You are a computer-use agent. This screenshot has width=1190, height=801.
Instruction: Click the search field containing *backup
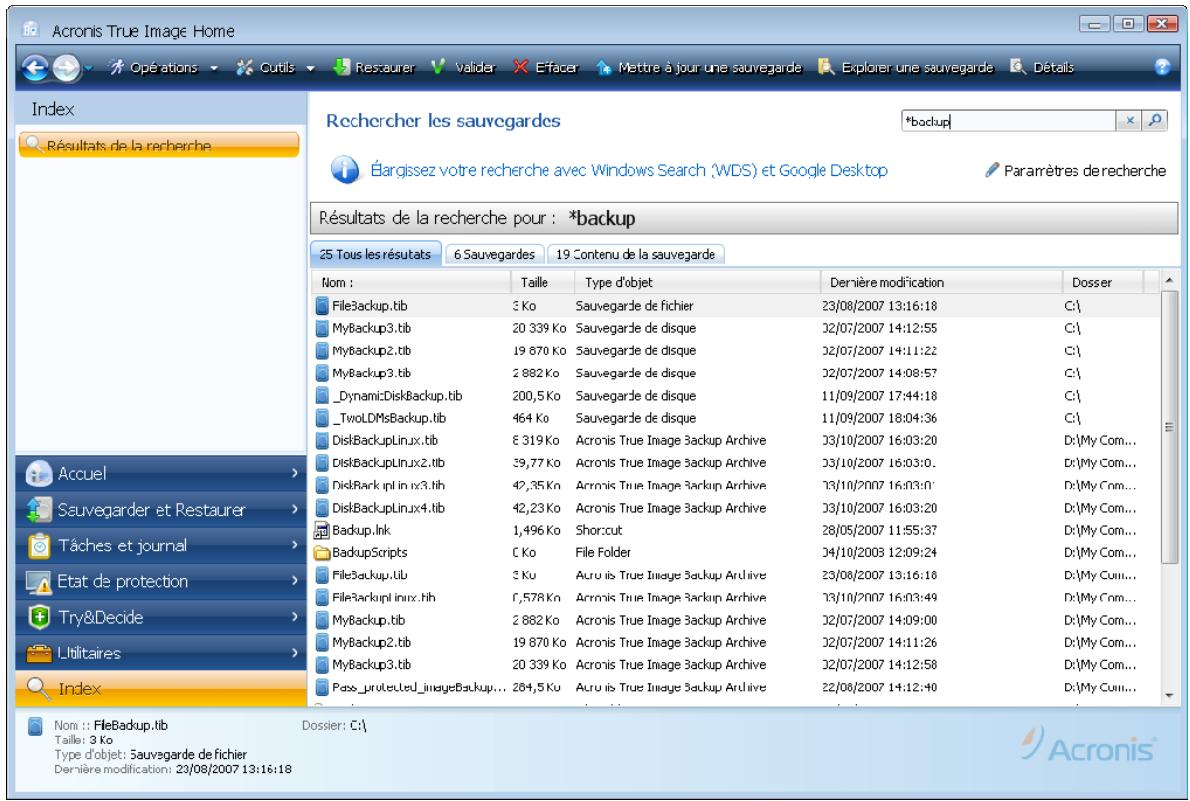(x=1008, y=121)
